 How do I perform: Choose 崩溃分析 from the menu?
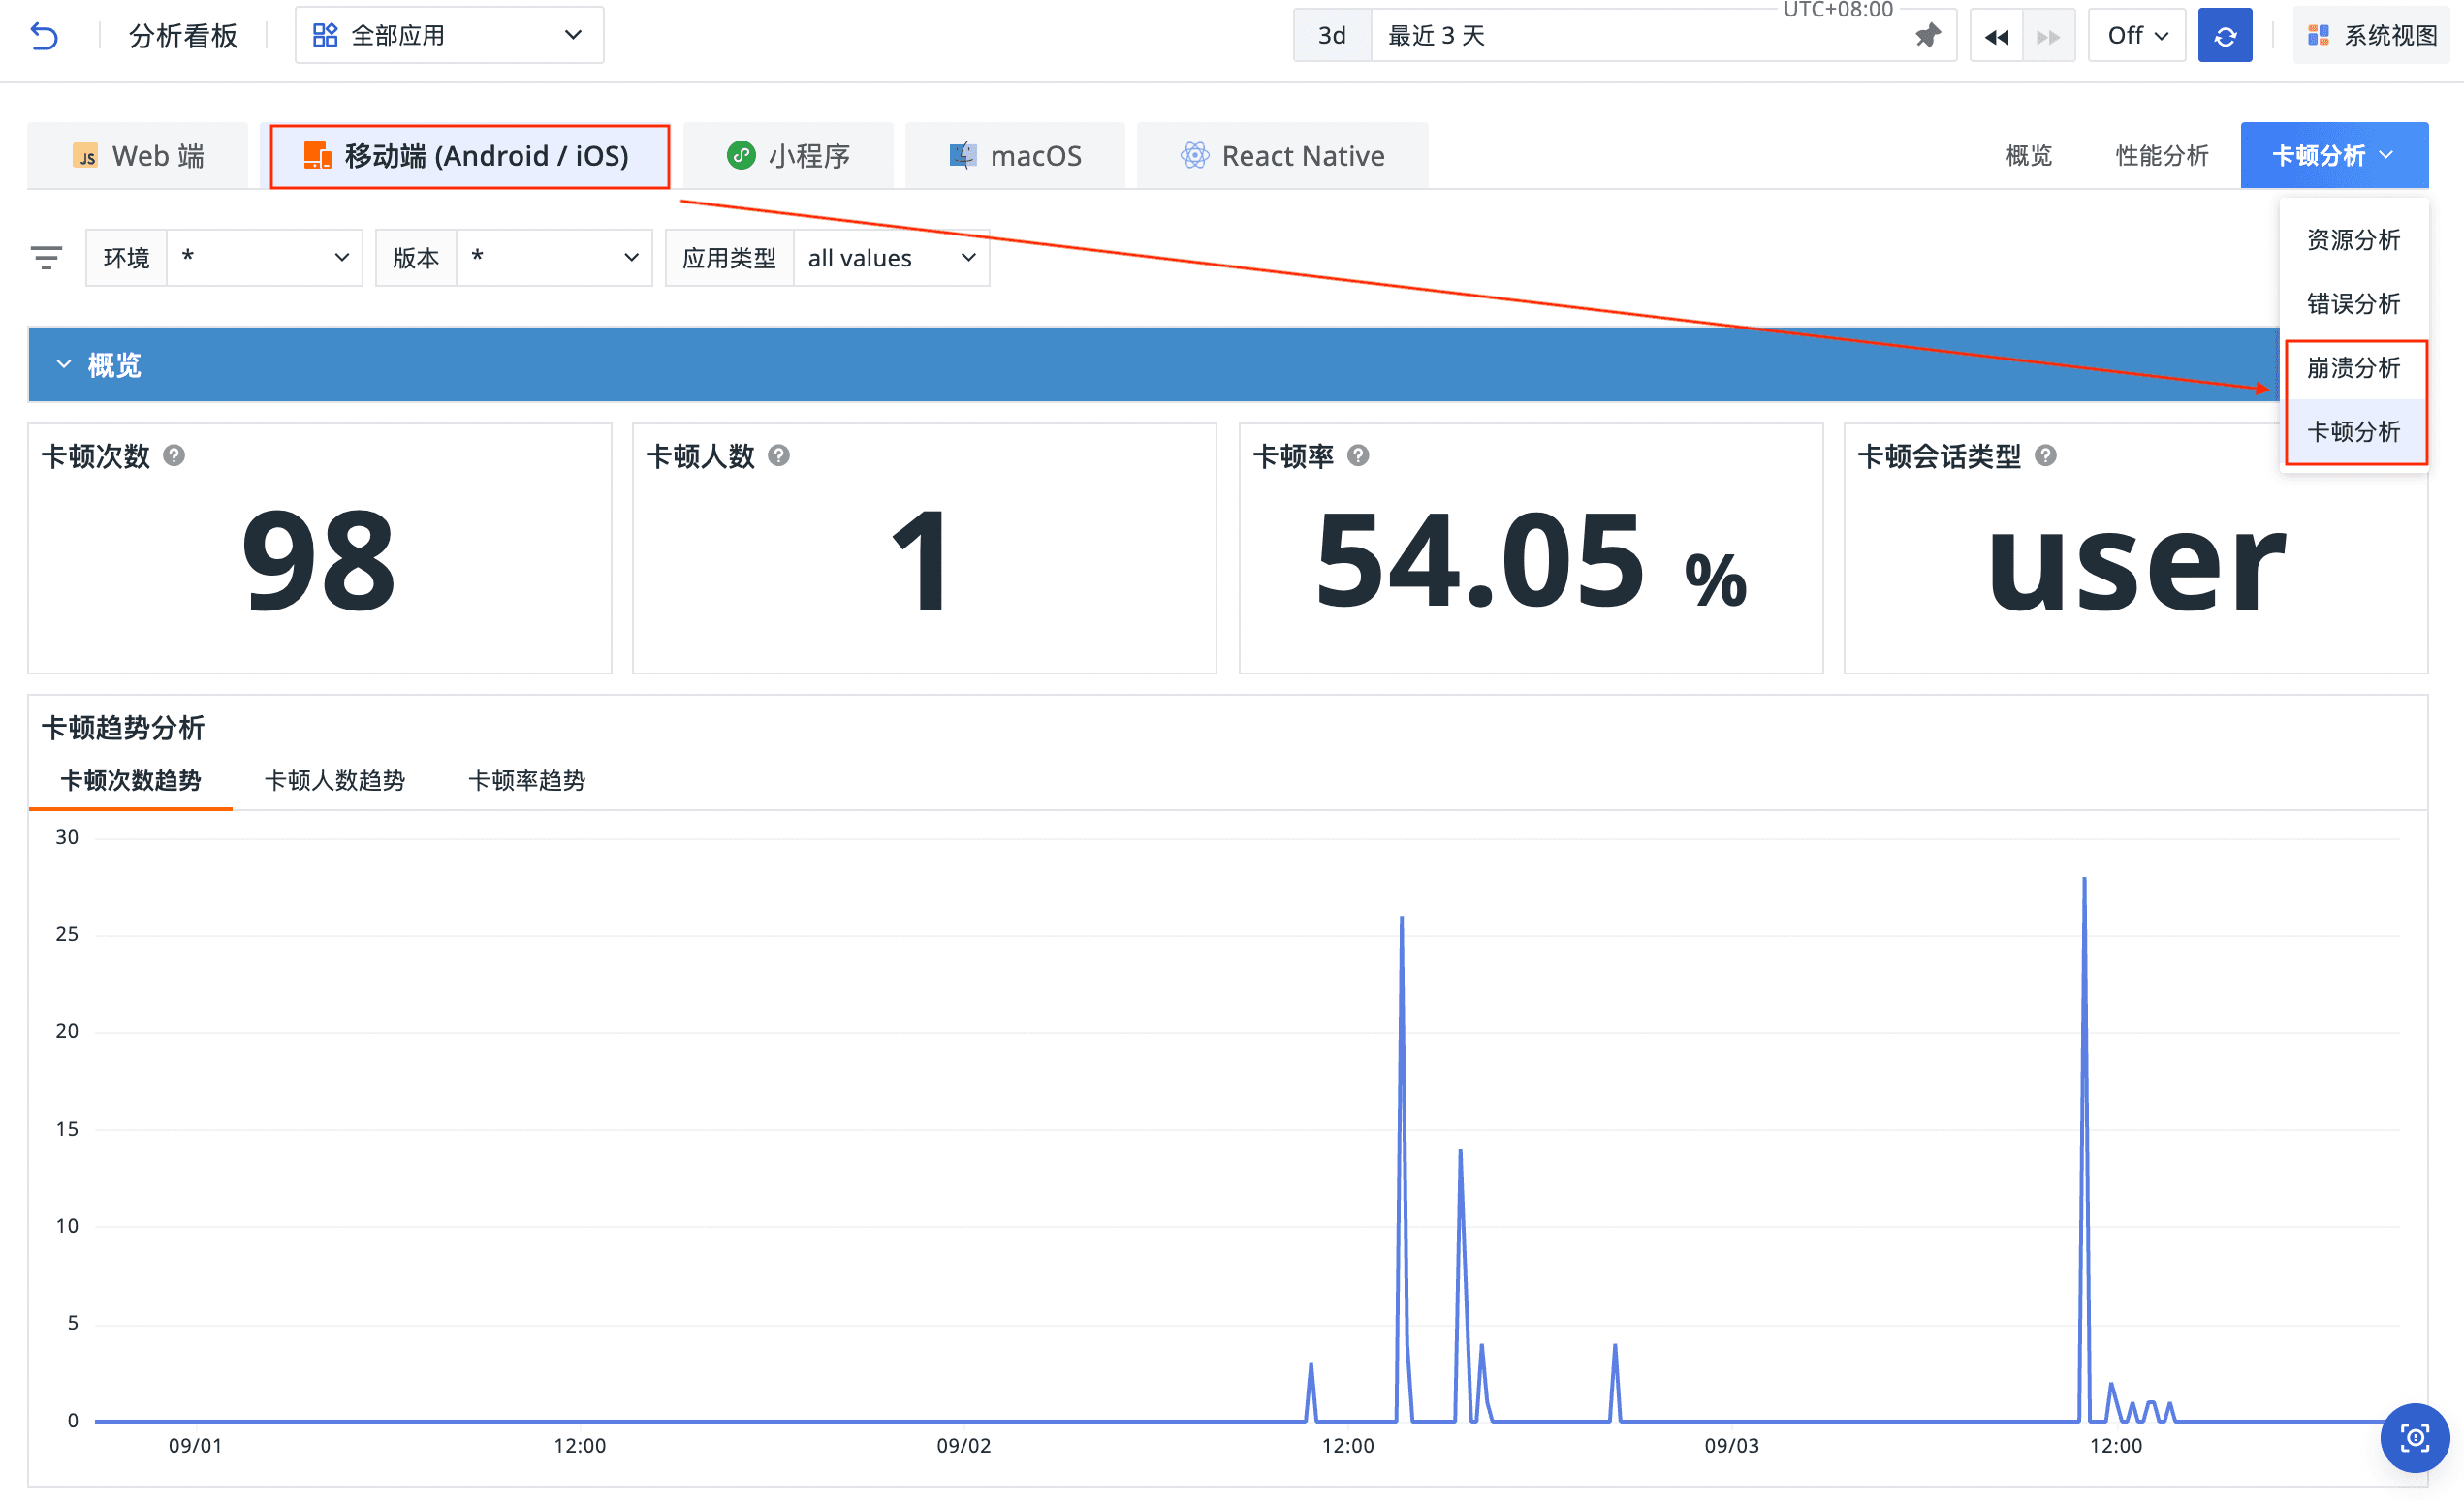[2353, 368]
